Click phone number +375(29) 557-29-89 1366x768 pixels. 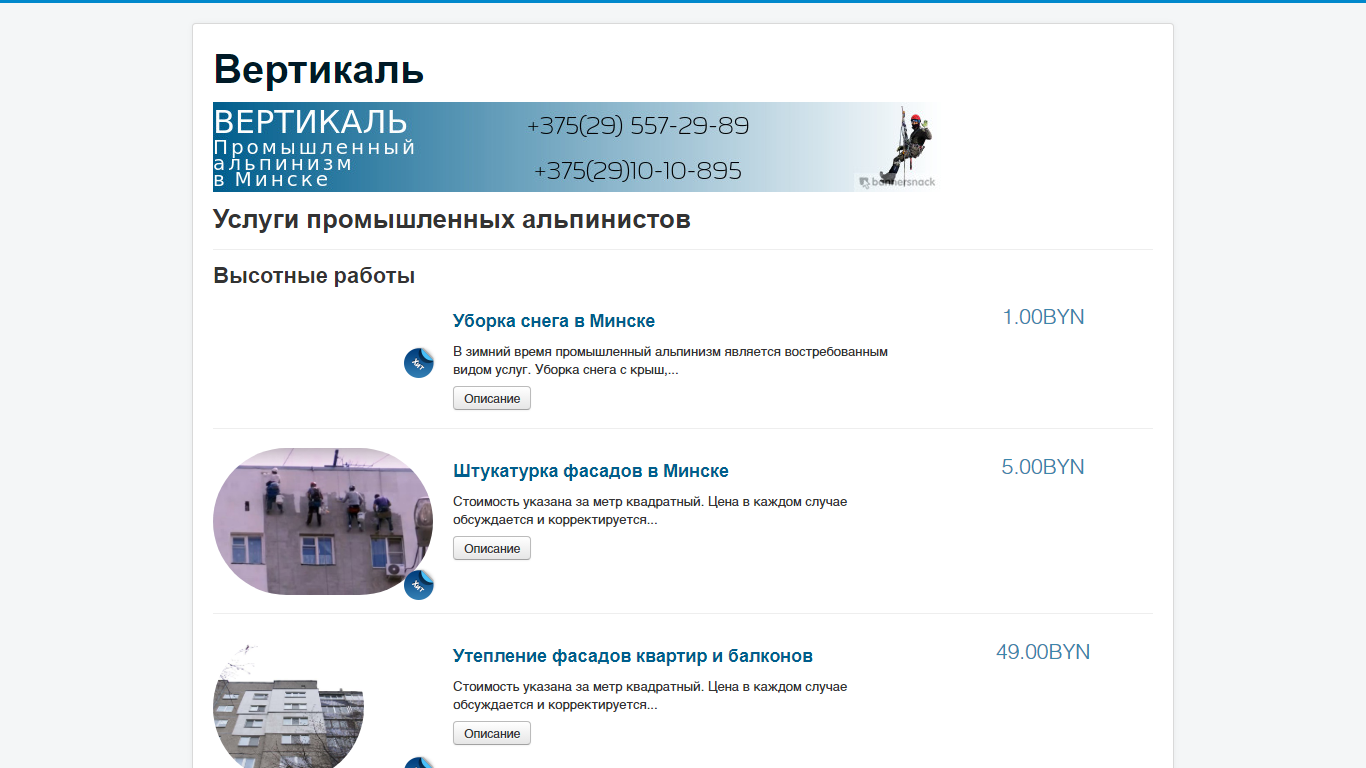tap(638, 126)
